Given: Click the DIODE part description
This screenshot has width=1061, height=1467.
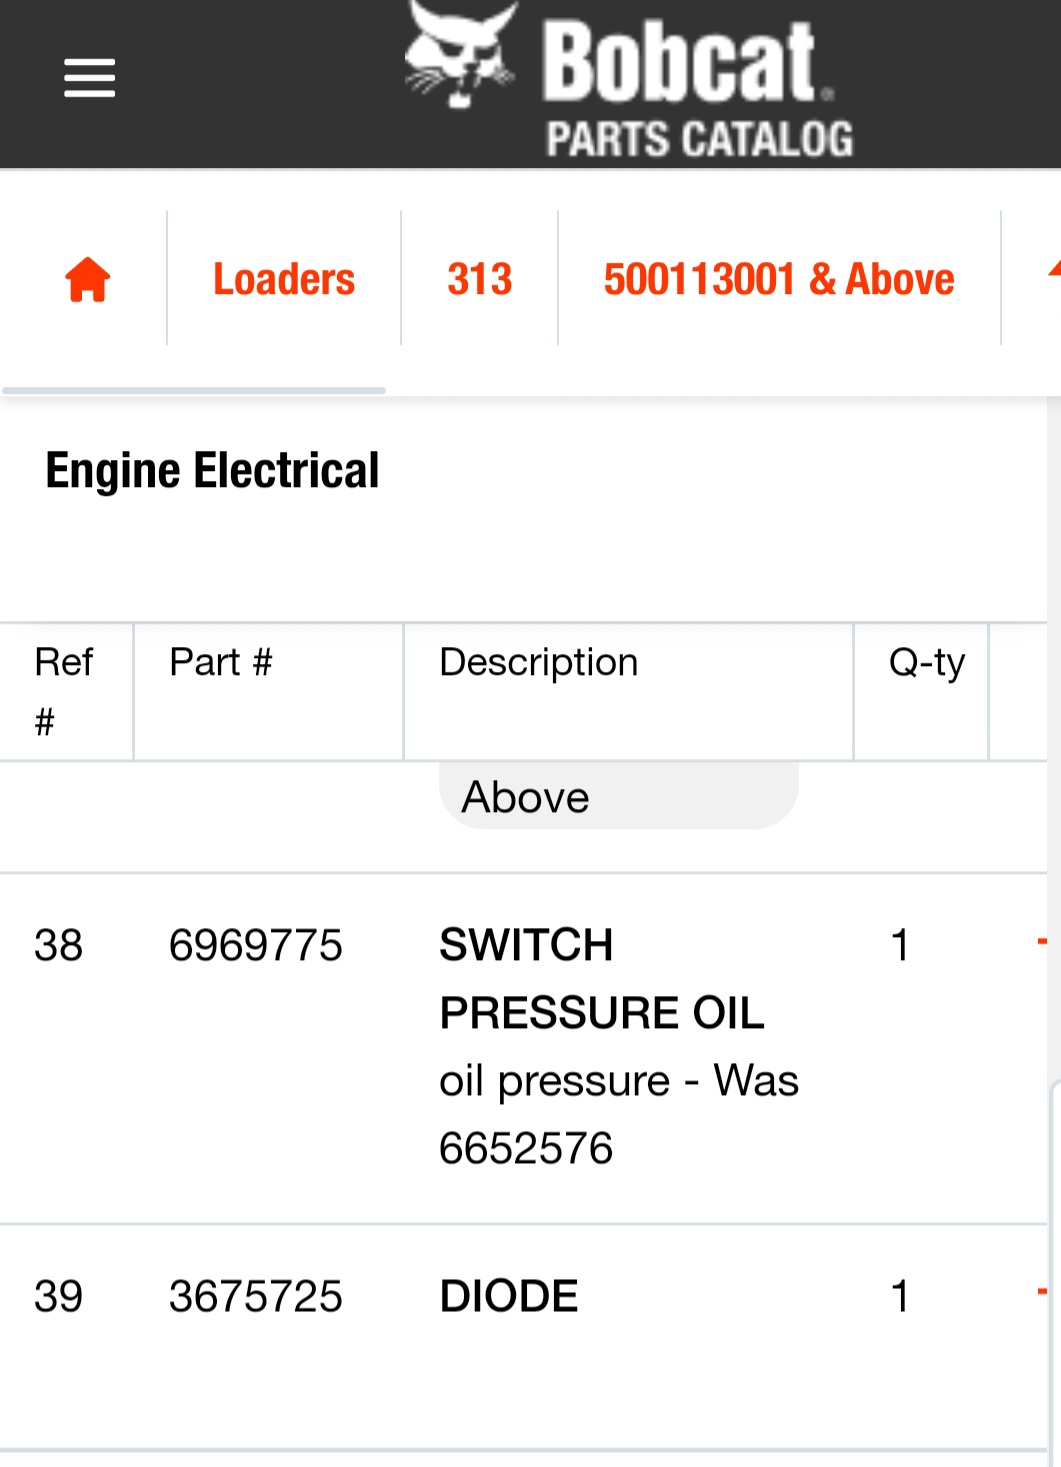Looking at the screenshot, I should (509, 1297).
